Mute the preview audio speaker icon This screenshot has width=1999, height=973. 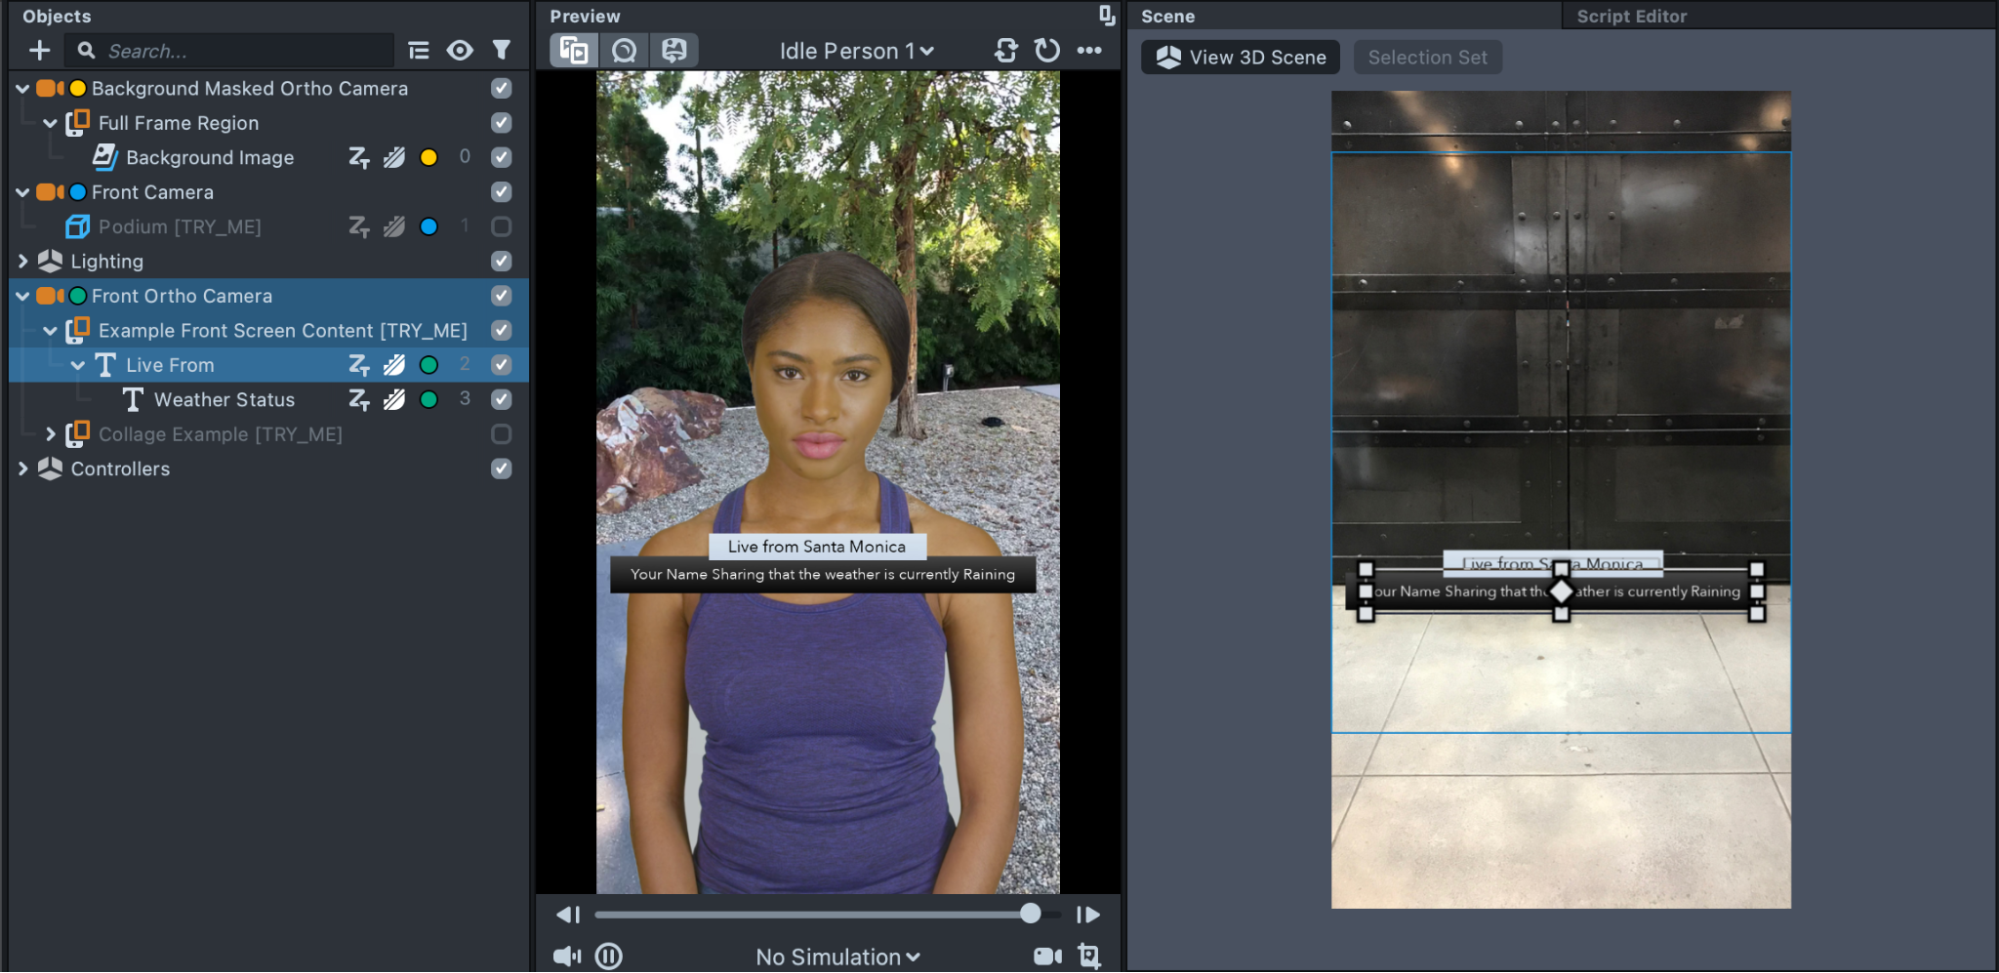point(567,956)
